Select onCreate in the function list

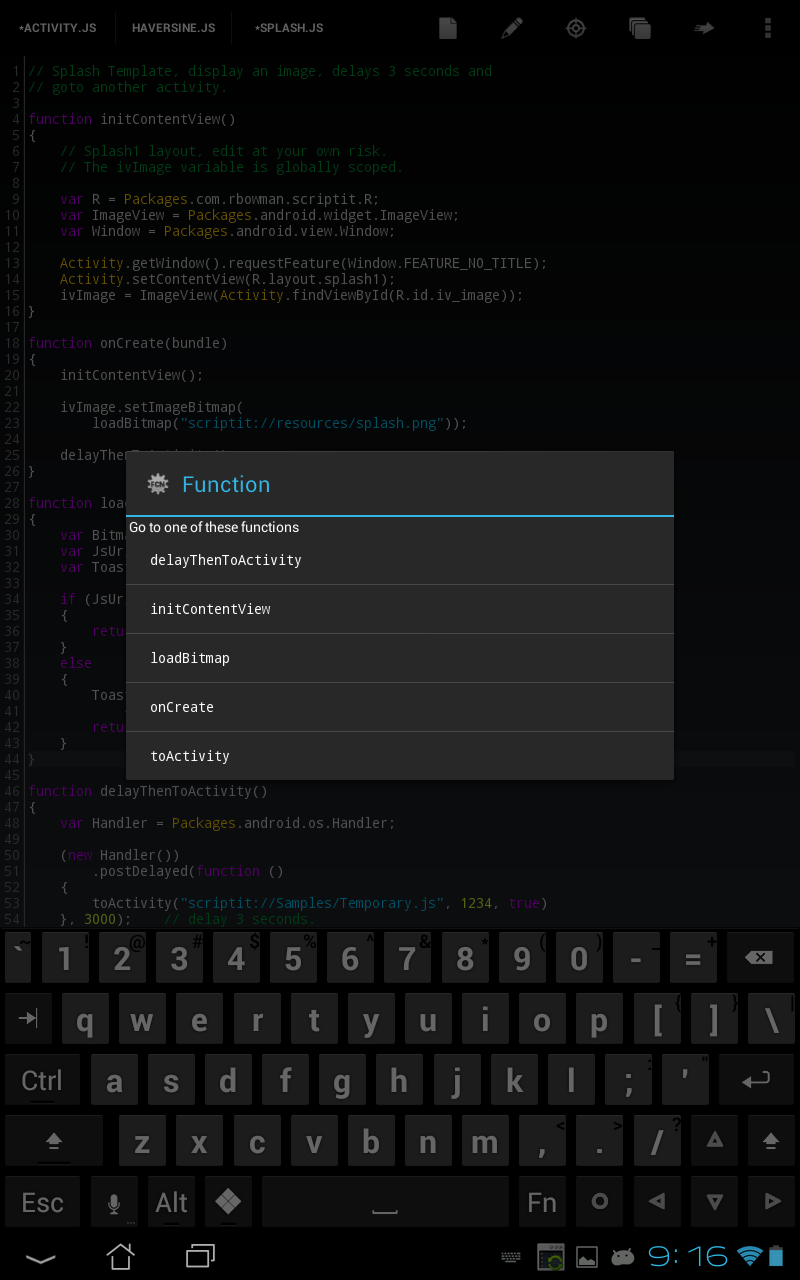click(x=181, y=707)
